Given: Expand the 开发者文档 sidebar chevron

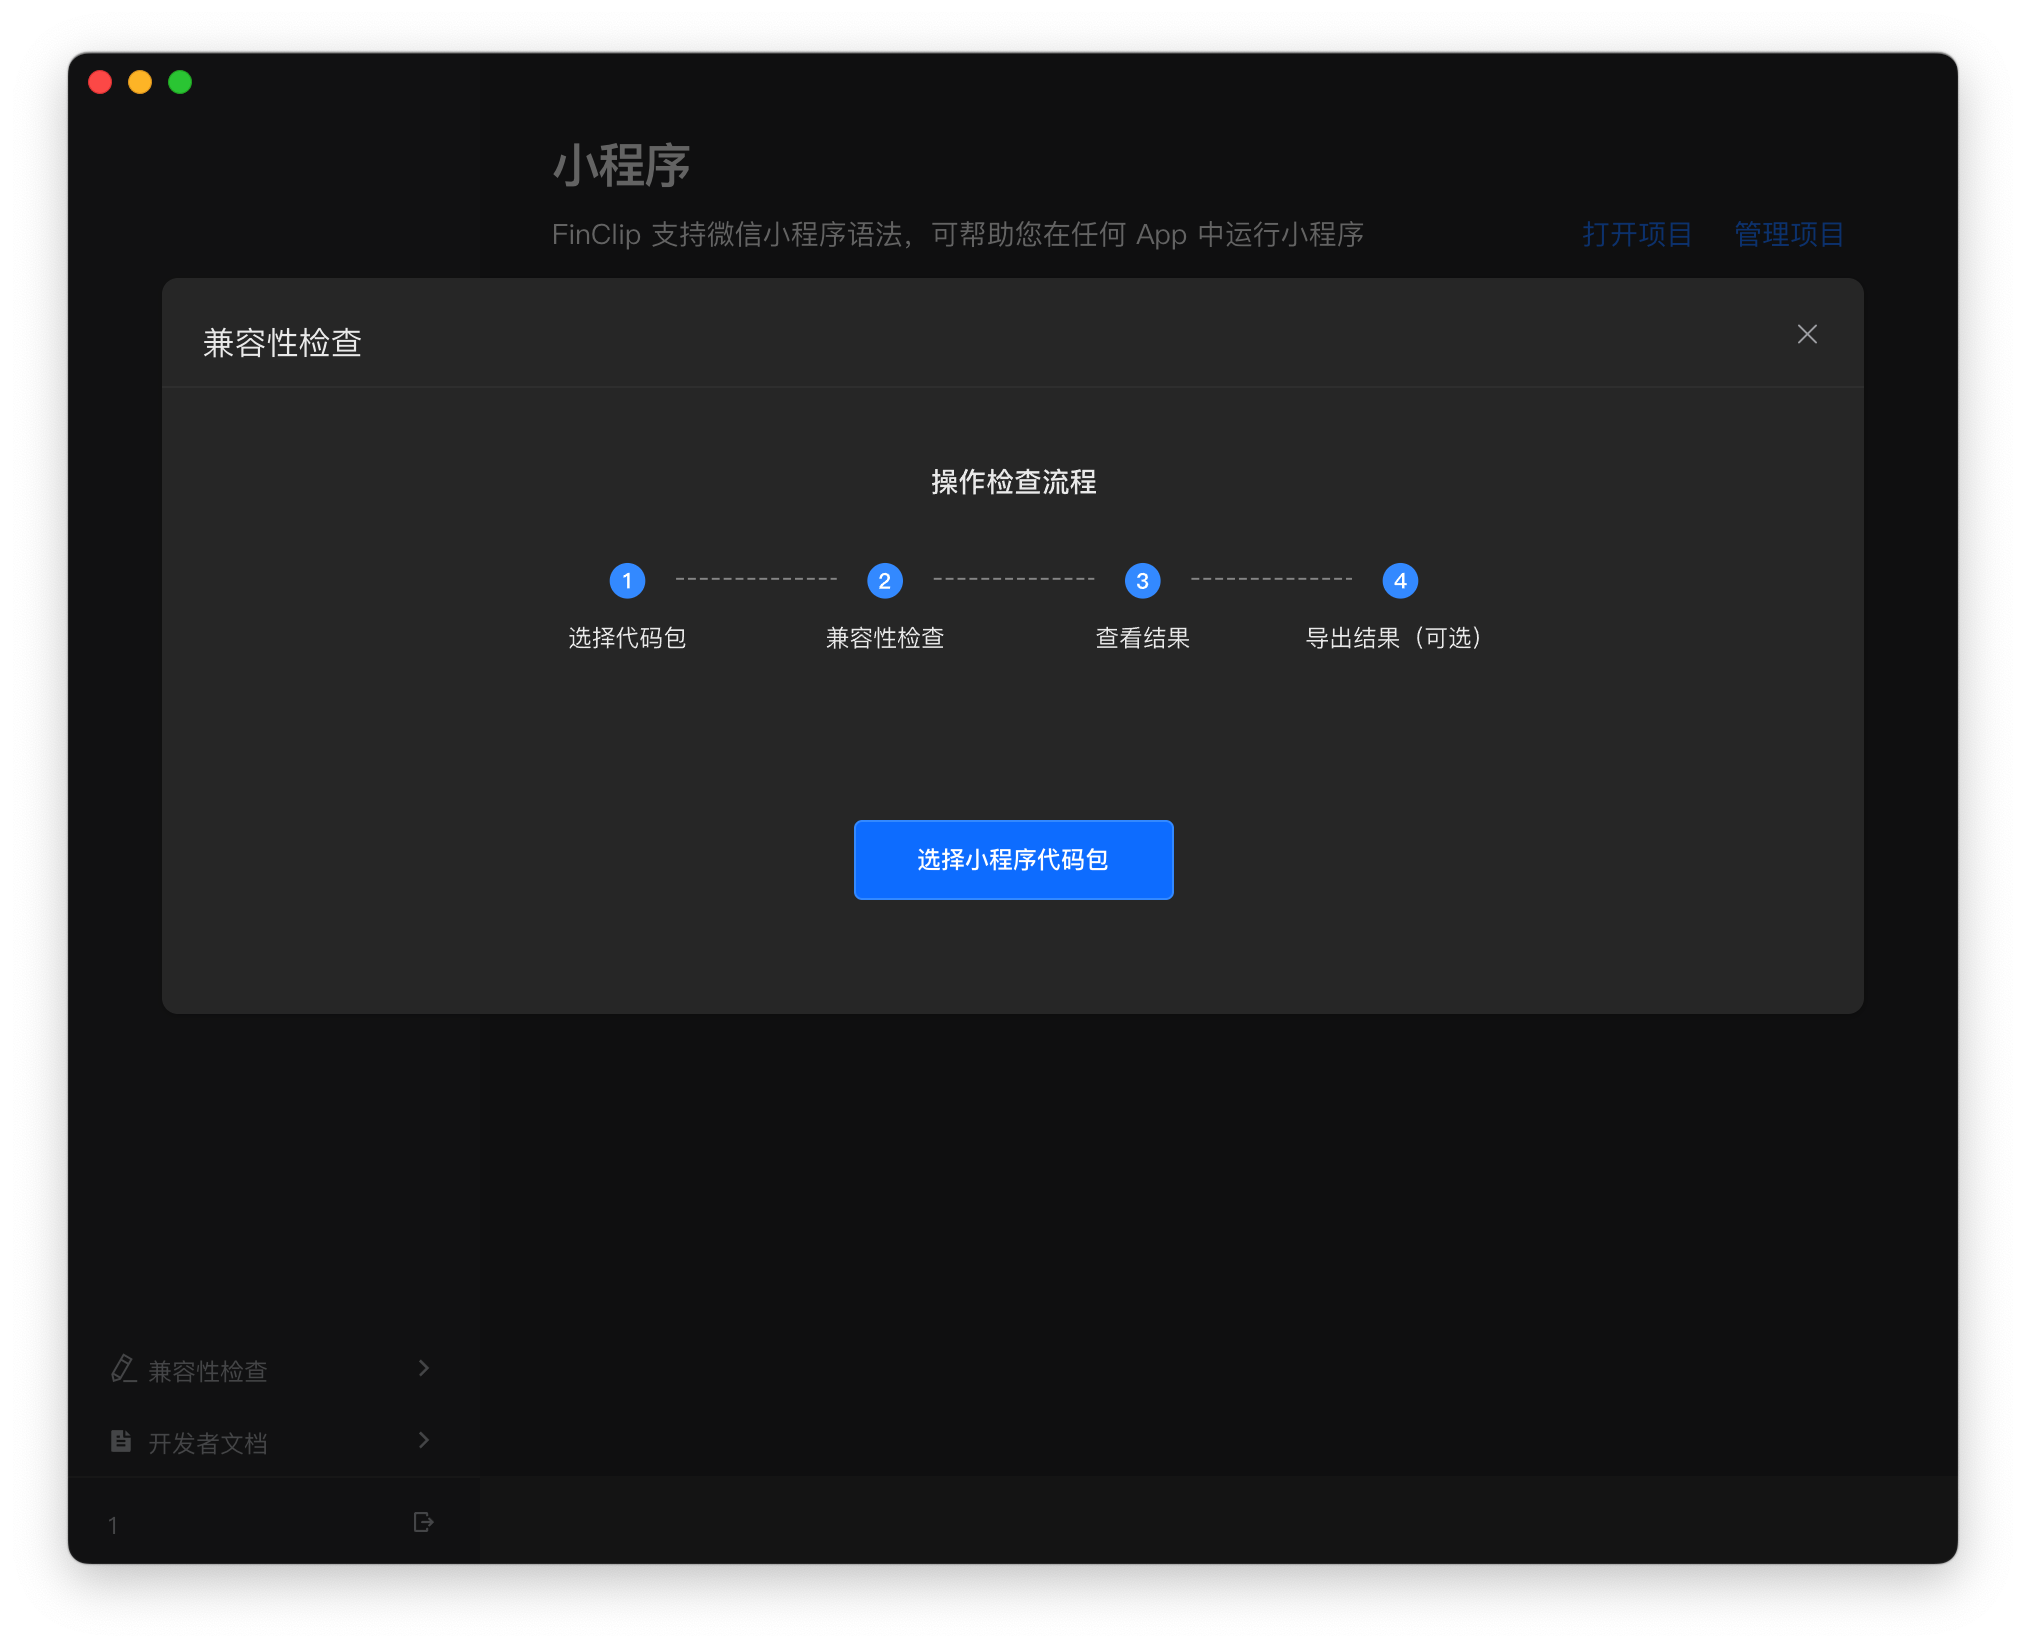Looking at the screenshot, I should tap(424, 1440).
